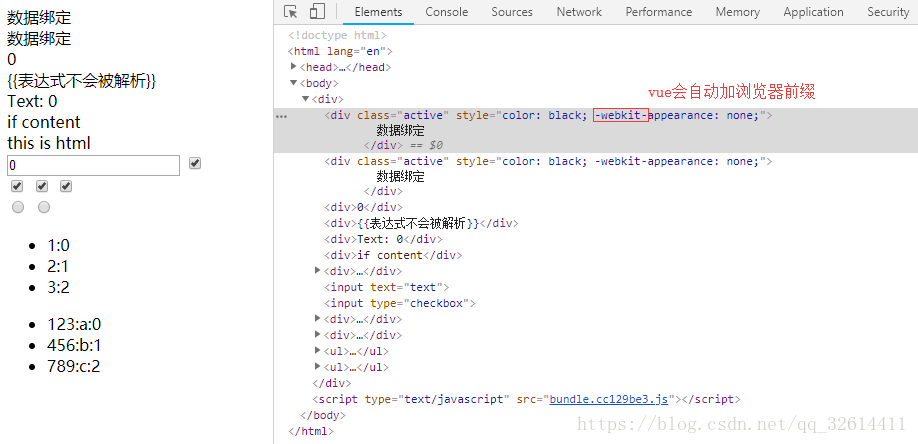The width and height of the screenshot is (918, 444).
Task: Select the input type="checkbox" node
Action: pos(400,303)
